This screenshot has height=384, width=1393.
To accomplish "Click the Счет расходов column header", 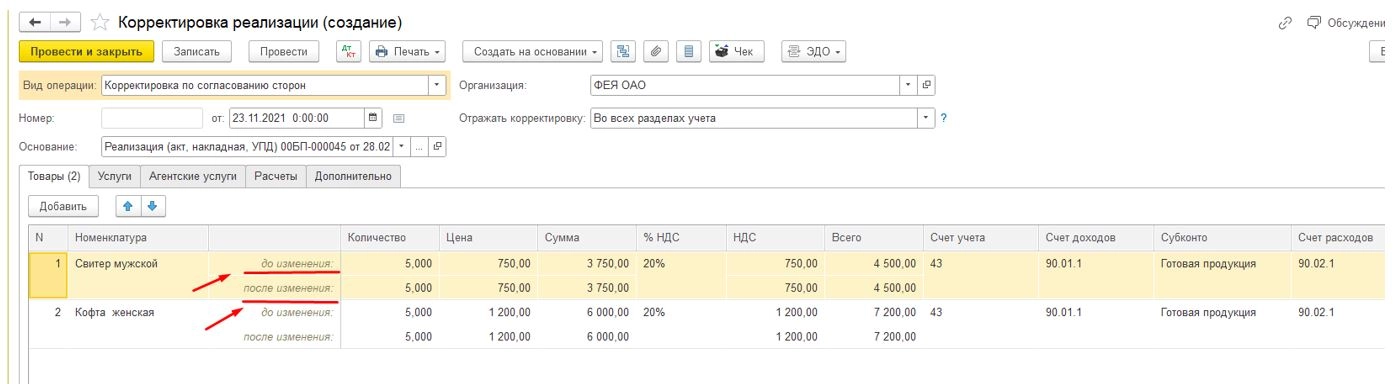I will [1338, 238].
